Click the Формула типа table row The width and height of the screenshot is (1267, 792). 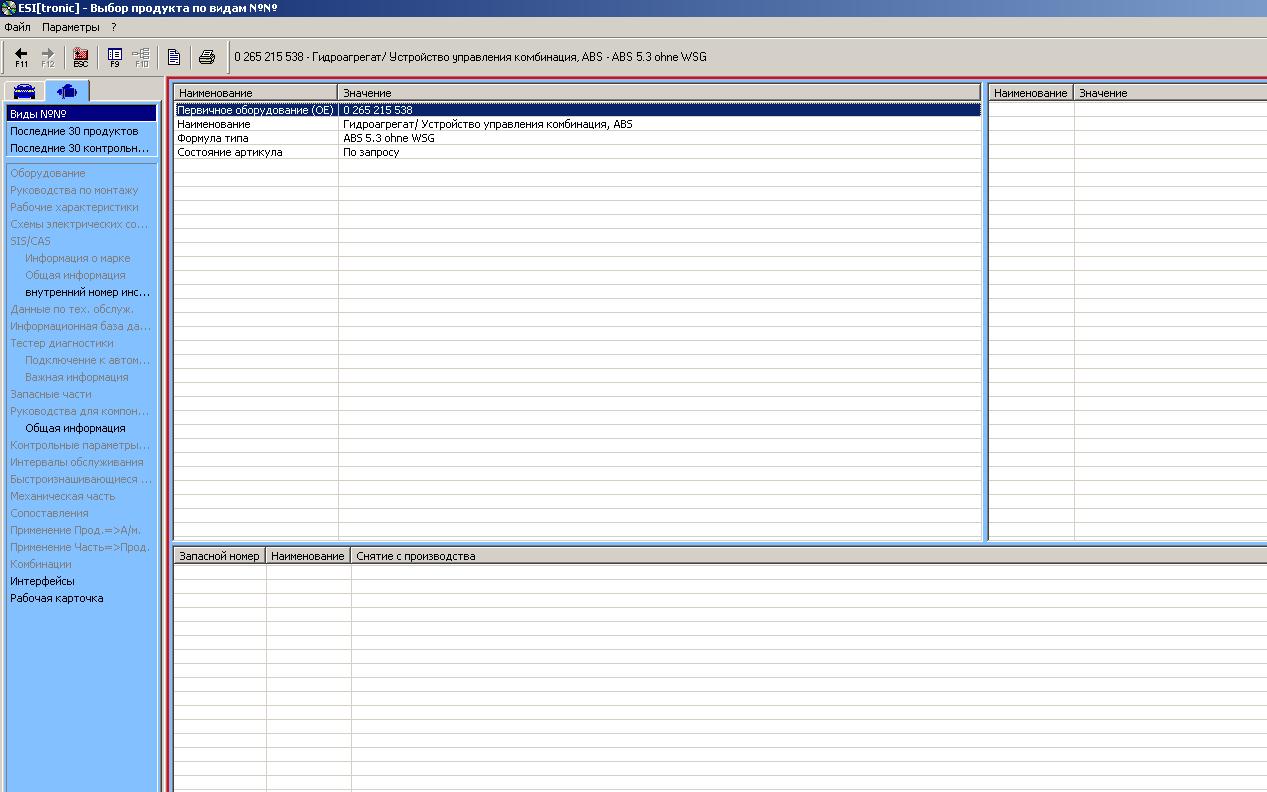[x=213, y=138]
